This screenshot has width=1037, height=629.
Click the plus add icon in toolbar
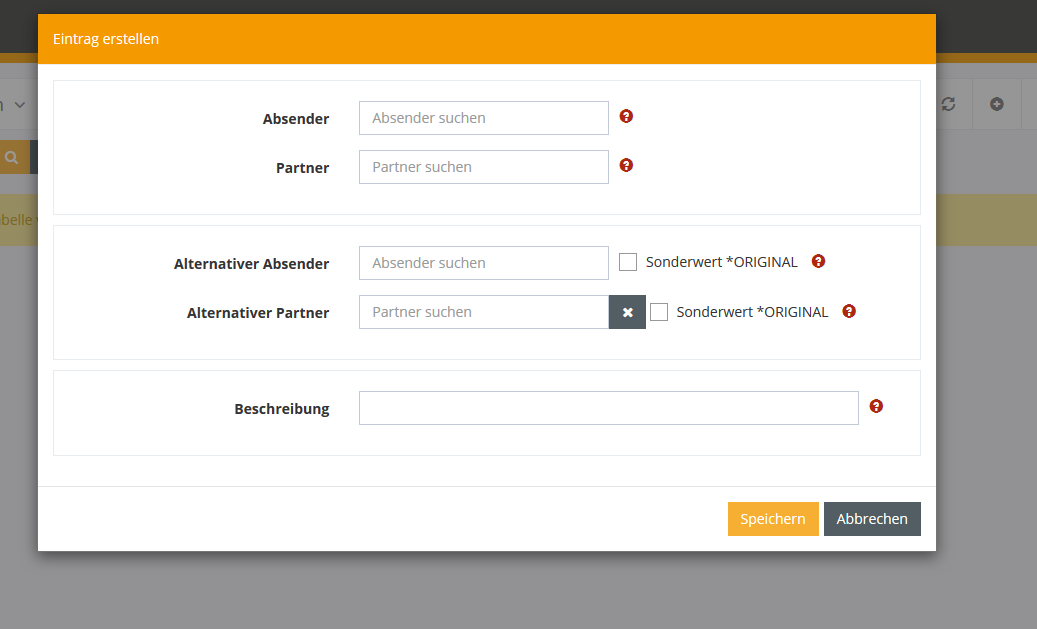[996, 104]
